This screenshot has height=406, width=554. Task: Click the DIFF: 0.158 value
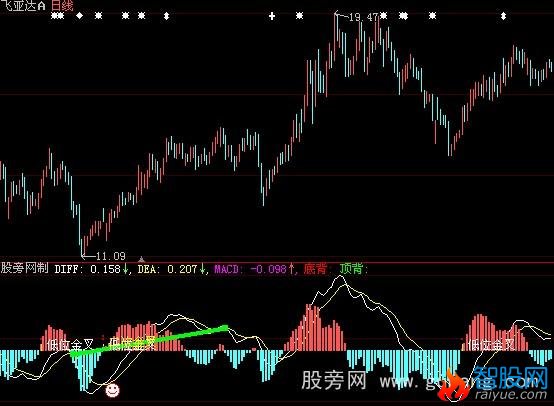pos(88,269)
